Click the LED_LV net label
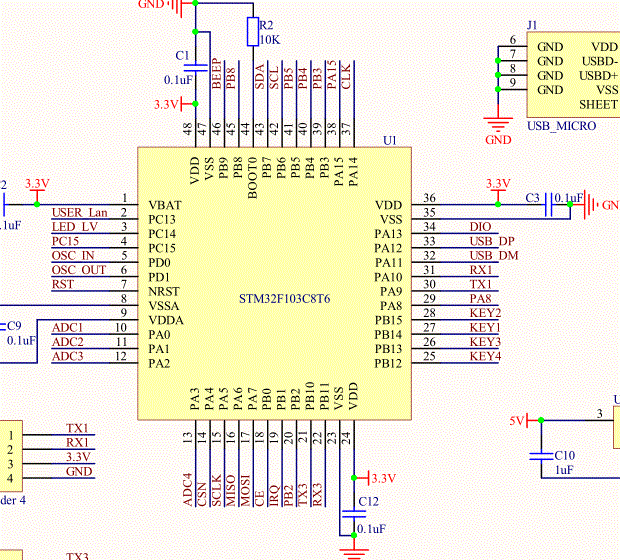Viewport: 620px width, 560px height. click(x=75, y=227)
